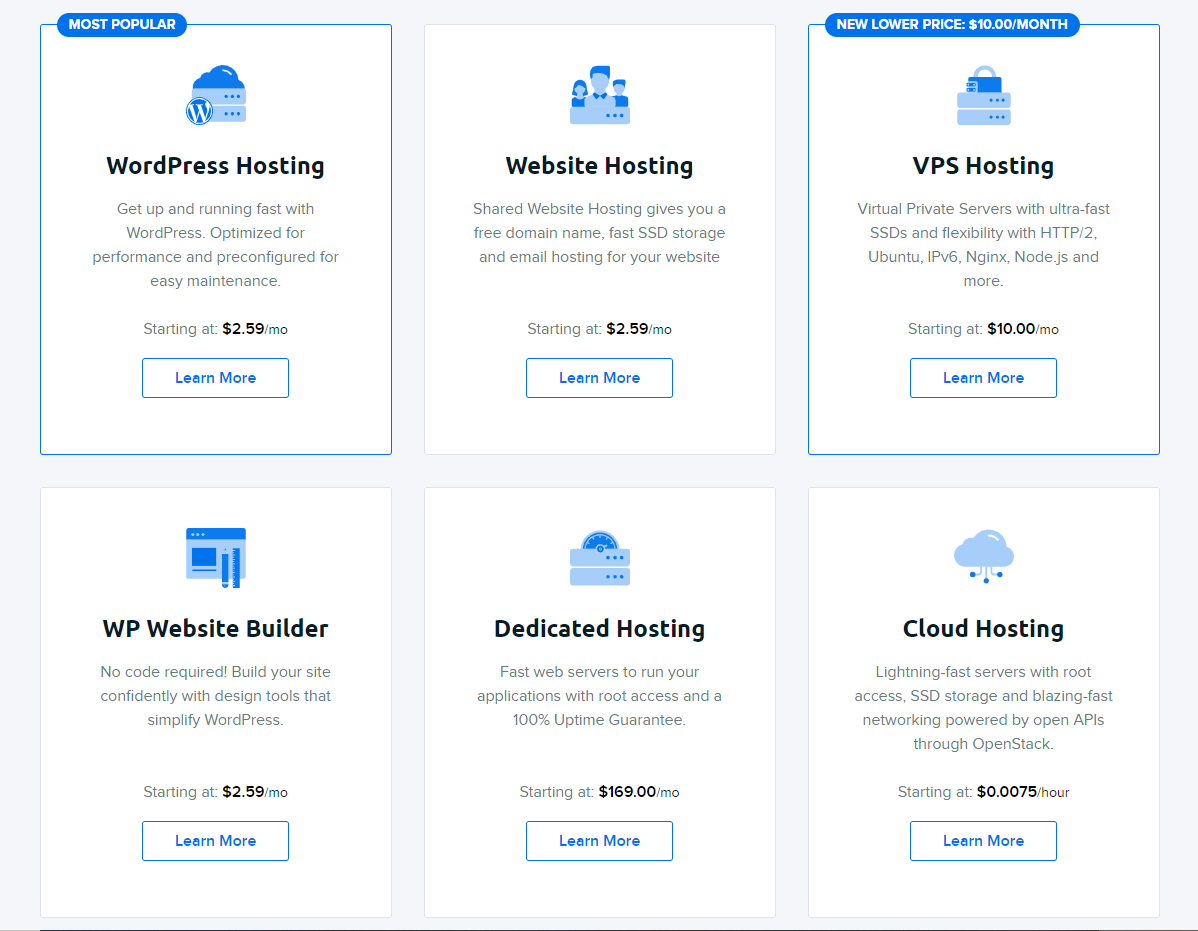Click the $169.00/mo Dedicated starting price

[x=639, y=792]
